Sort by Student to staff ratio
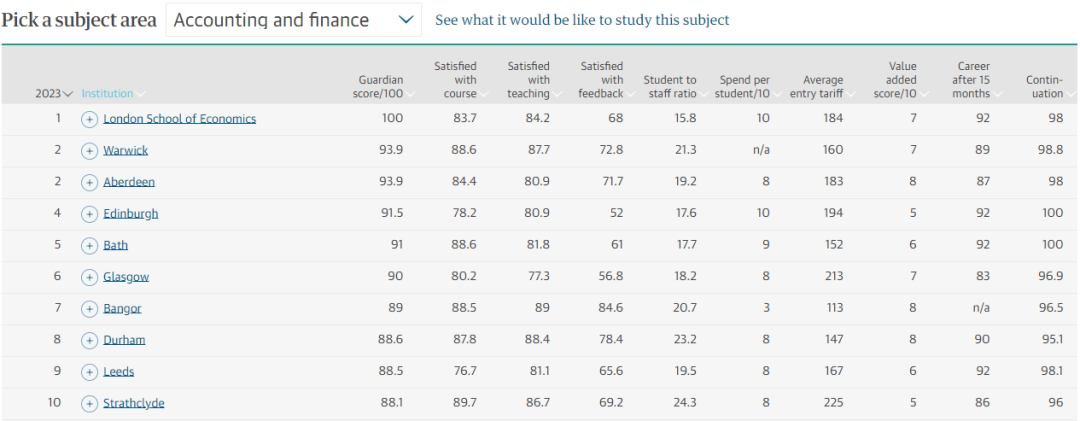This screenshot has width=1080, height=421. [671, 87]
